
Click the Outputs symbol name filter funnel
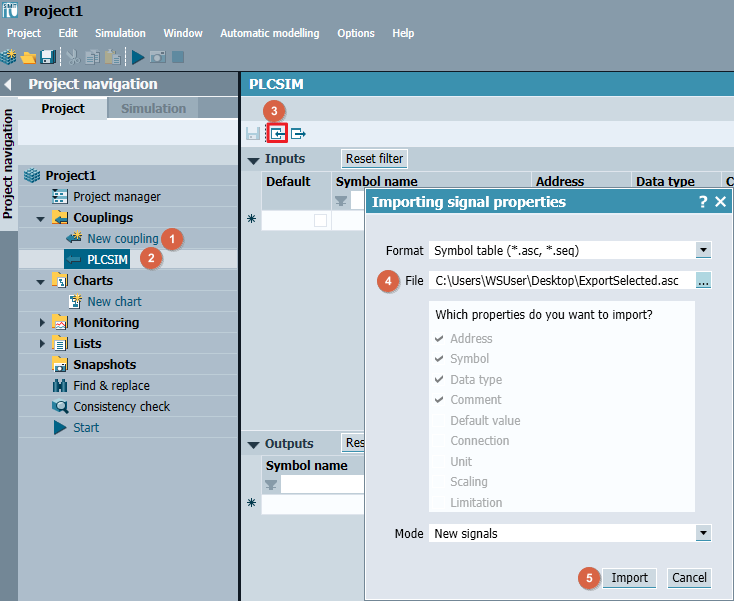(271, 484)
